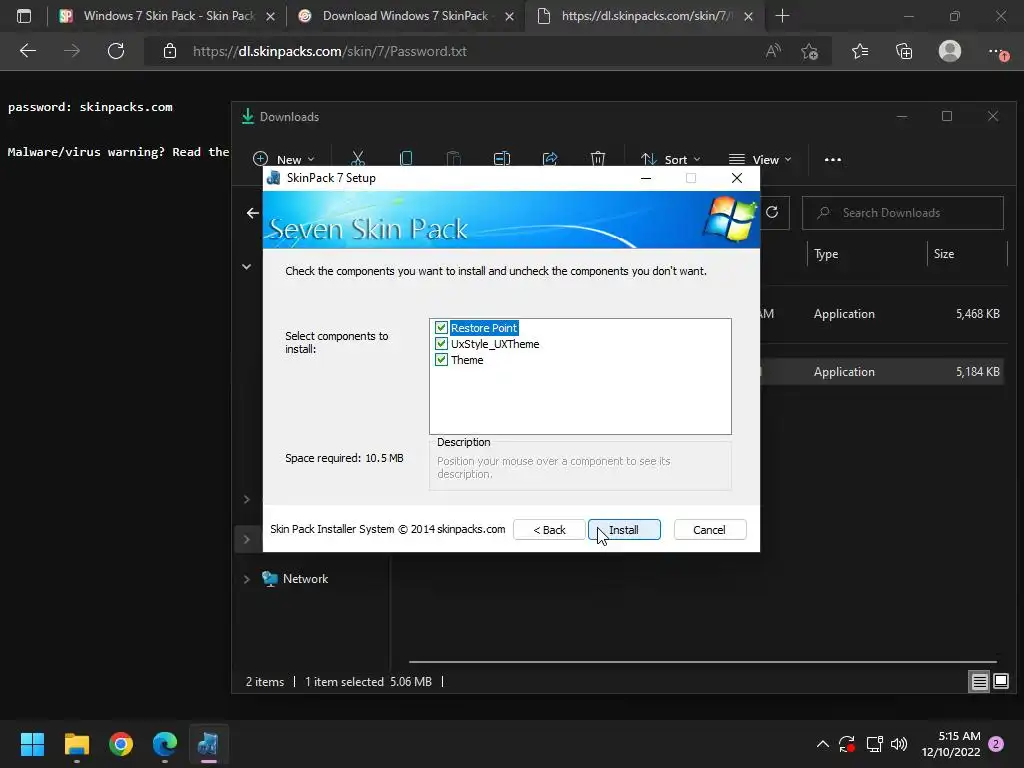This screenshot has width=1024, height=768.
Task: Open the See more (three dots) menu in Downloads
Action: pyautogui.click(x=833, y=159)
